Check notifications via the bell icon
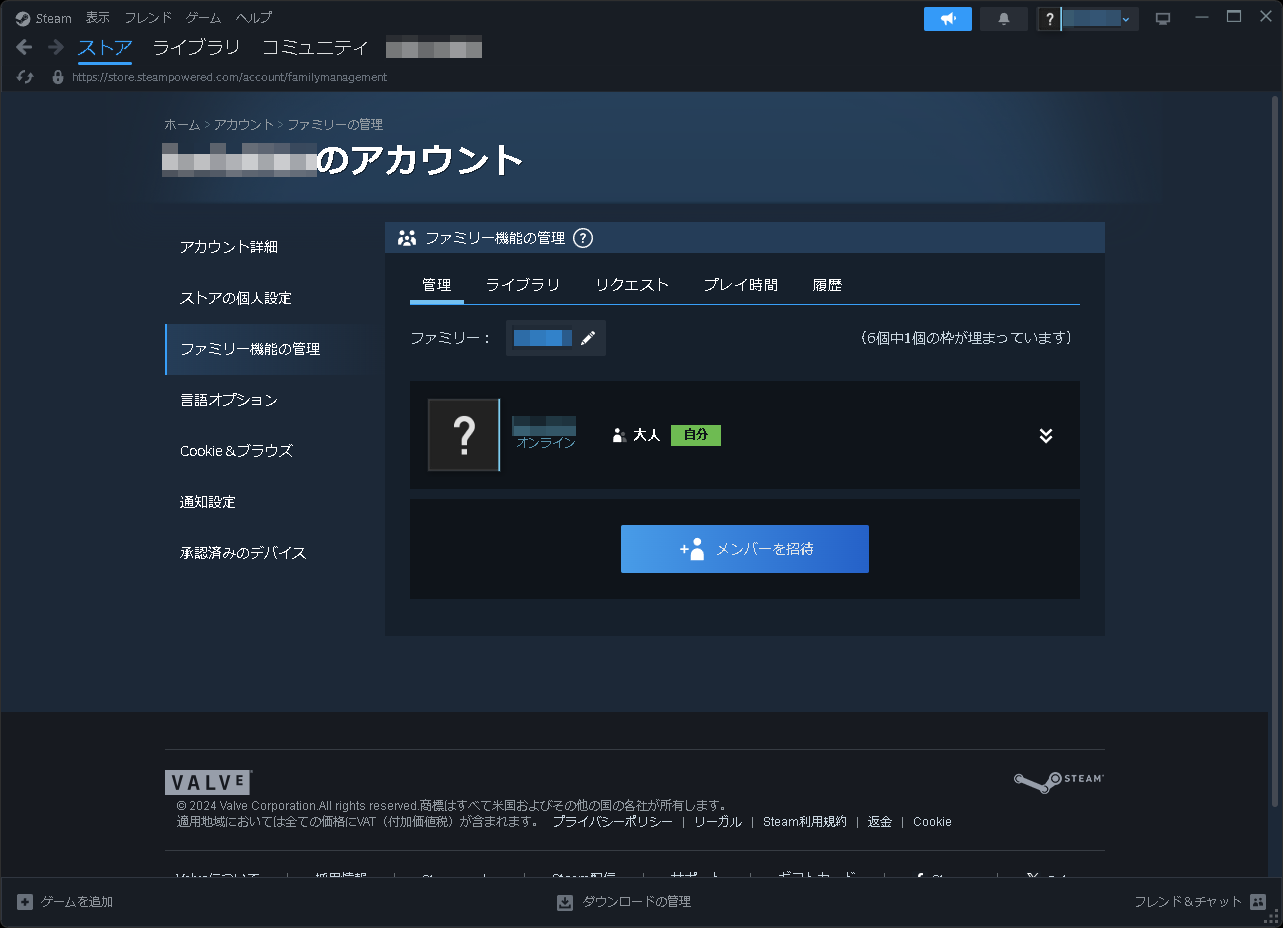The width and height of the screenshot is (1283, 928). 1002,18
